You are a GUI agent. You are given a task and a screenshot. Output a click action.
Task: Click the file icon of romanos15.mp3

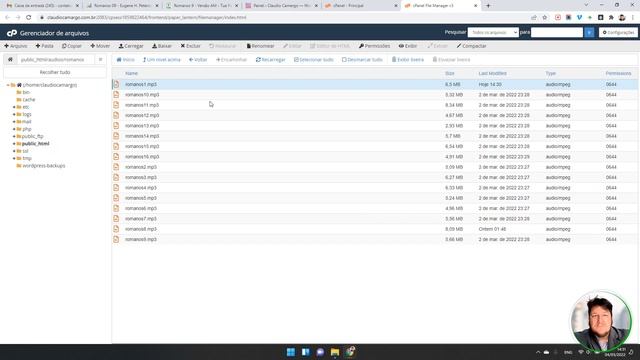pyautogui.click(x=116, y=147)
